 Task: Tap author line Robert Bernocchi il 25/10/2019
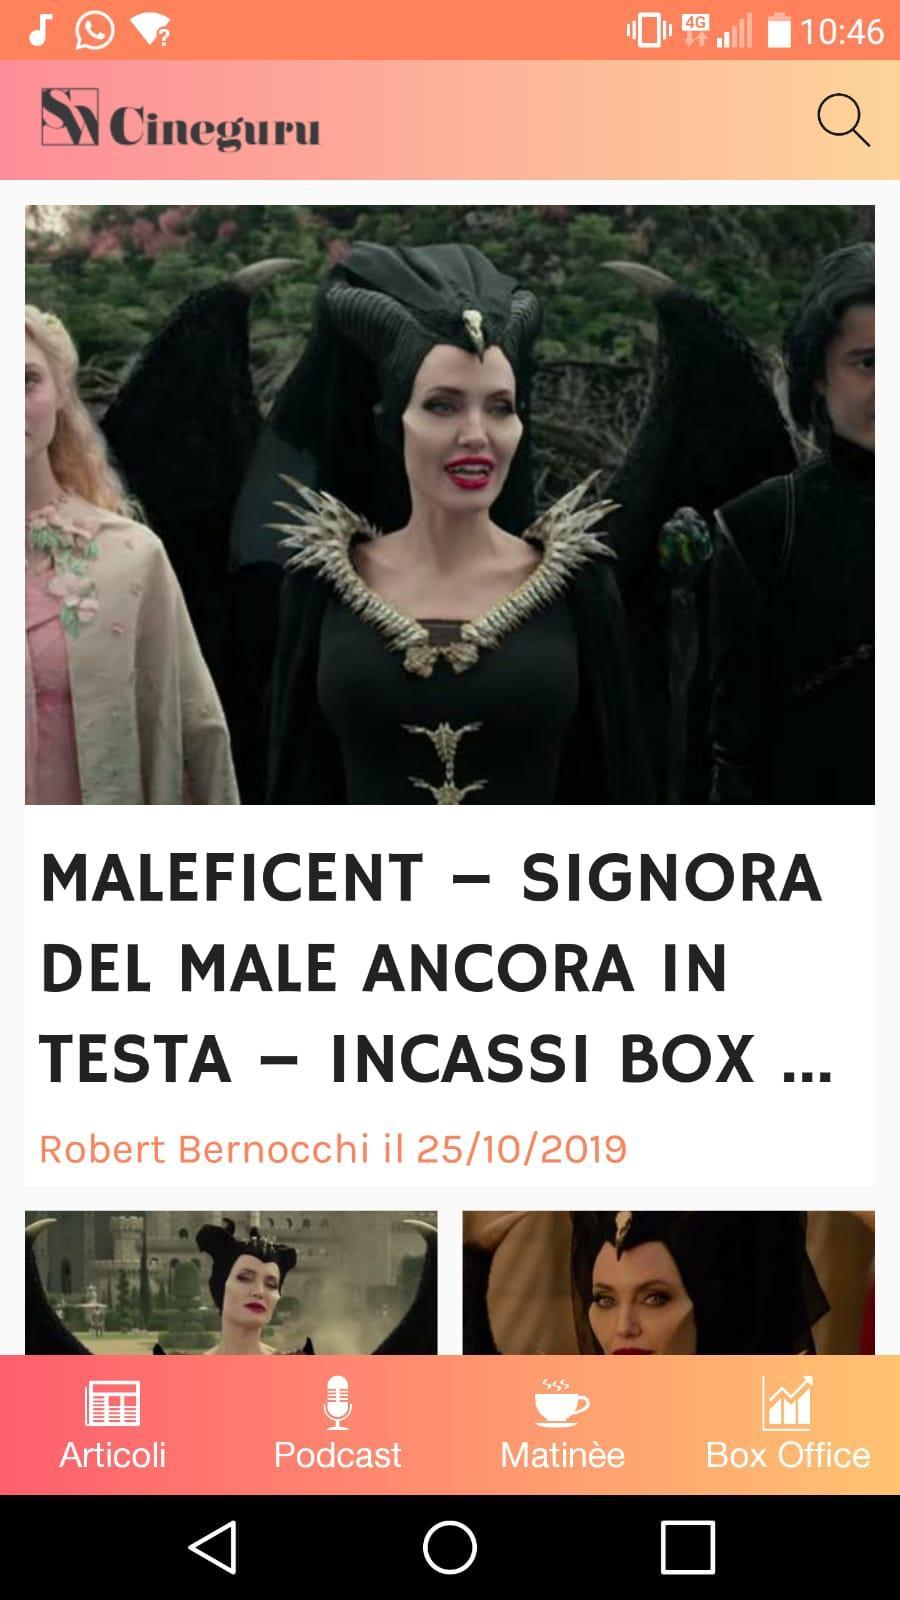point(333,1149)
